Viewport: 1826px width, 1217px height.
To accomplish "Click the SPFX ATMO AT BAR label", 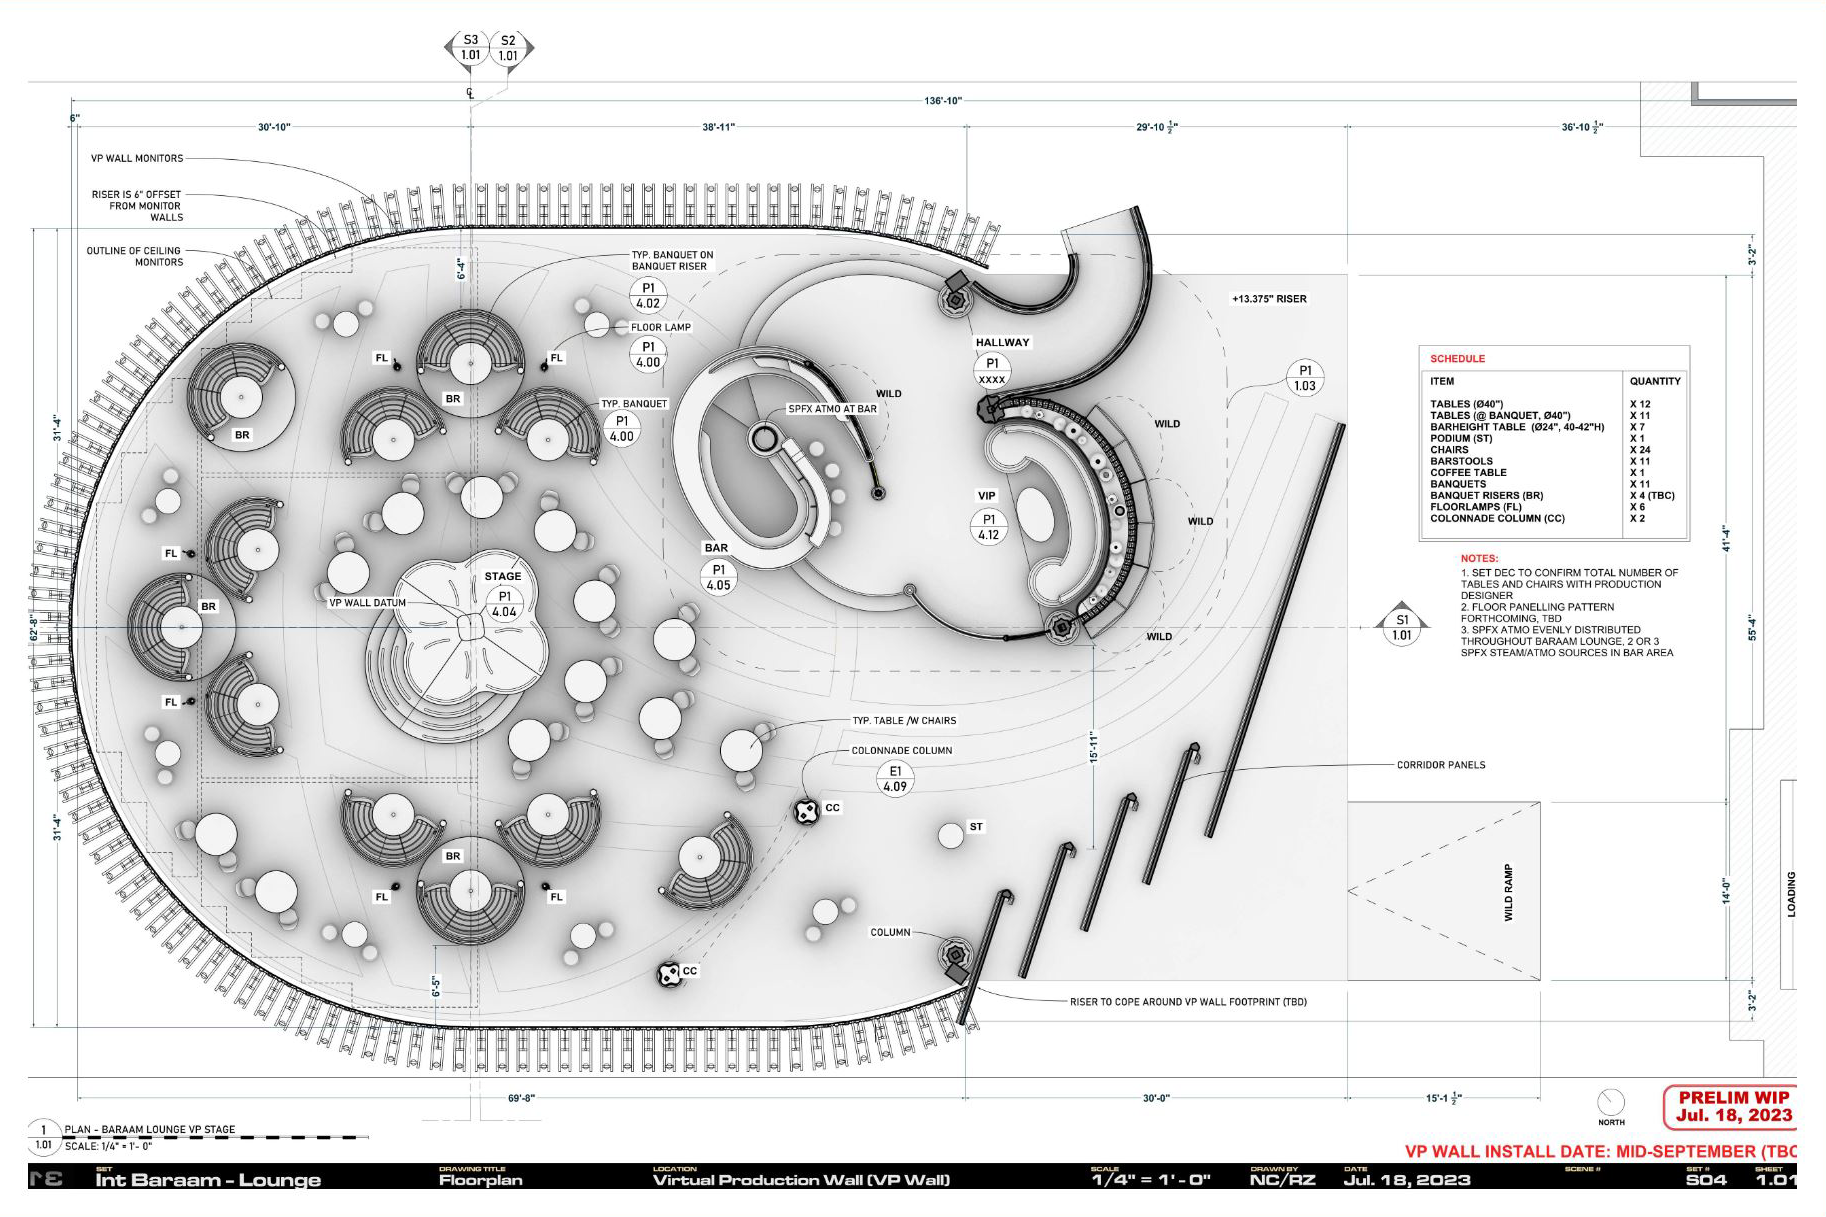I will coord(832,409).
